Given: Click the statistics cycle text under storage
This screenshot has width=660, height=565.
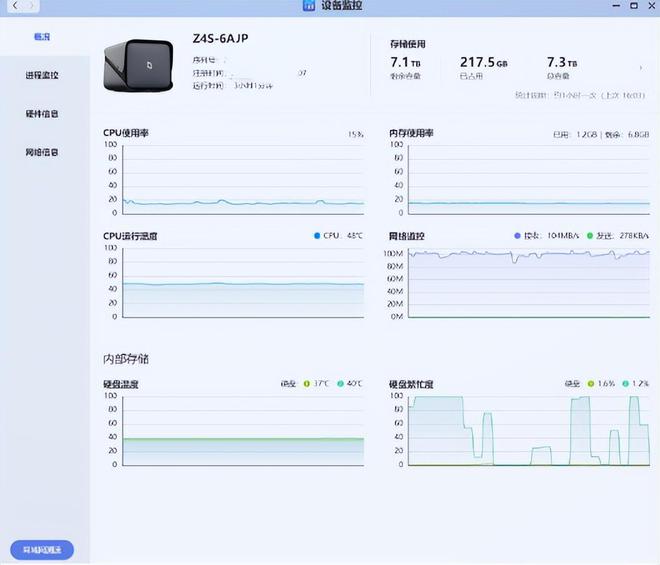Looking at the screenshot, I should coord(580,96).
